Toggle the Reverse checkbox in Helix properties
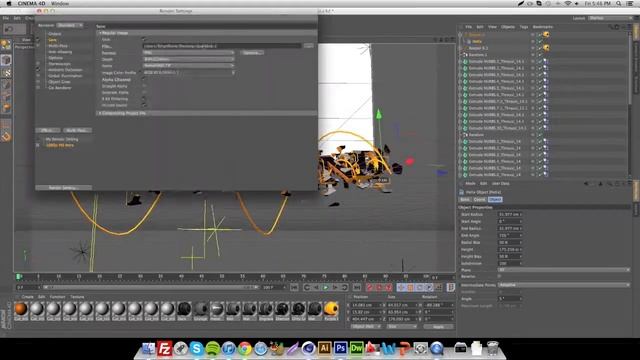The height and width of the screenshot is (360, 640). pos(500,277)
